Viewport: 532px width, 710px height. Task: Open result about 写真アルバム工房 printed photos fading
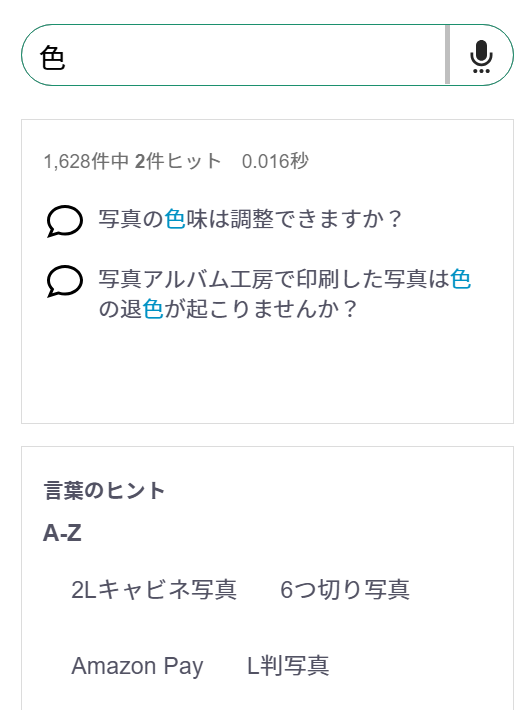pyautogui.click(x=285, y=294)
